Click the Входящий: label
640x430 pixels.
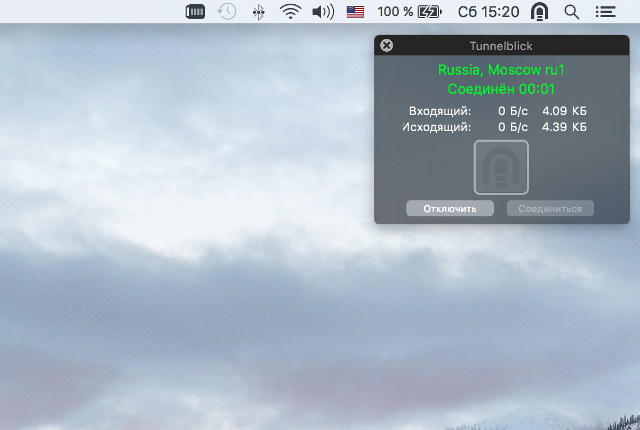440,111
